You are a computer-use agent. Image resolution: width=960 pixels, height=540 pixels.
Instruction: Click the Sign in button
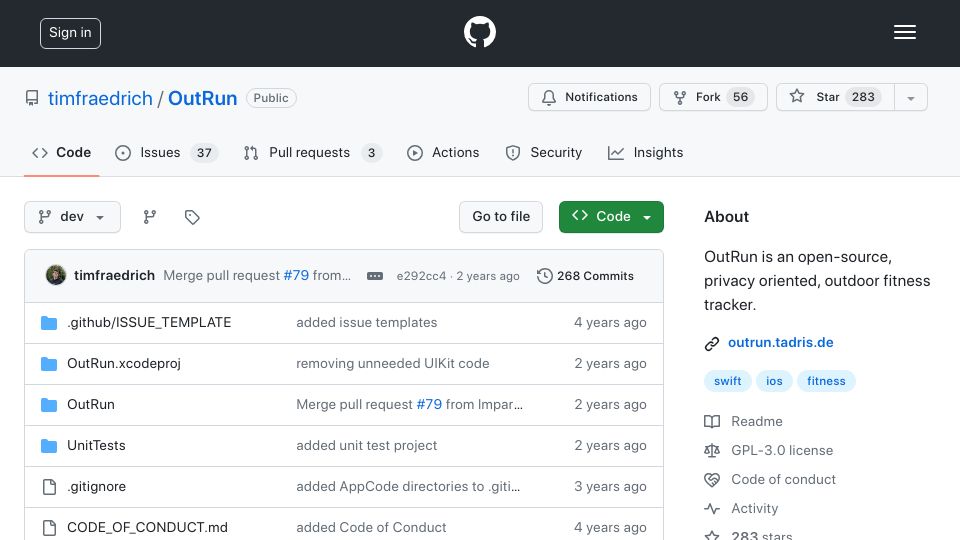tap(70, 33)
